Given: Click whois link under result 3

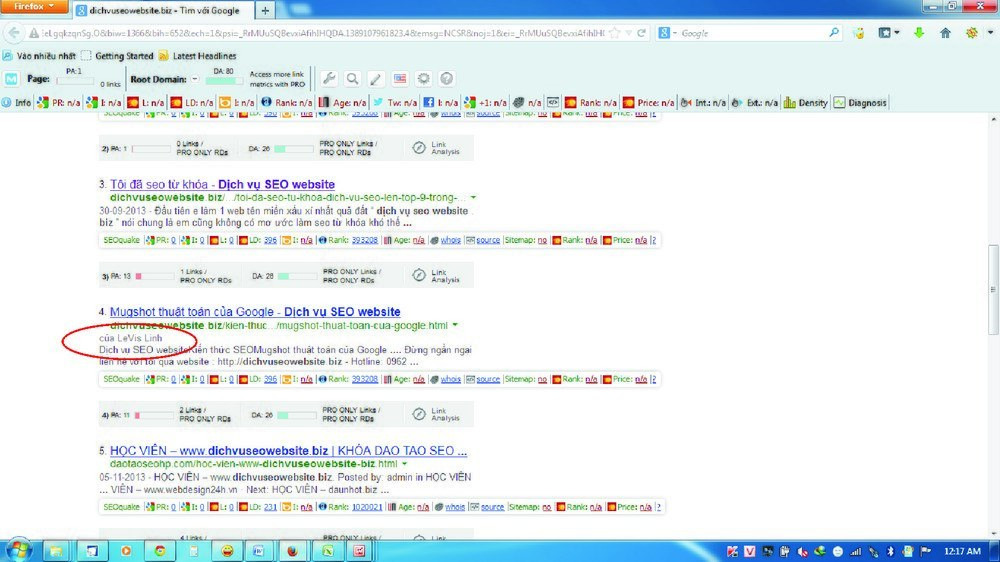Looking at the screenshot, I should tap(450, 240).
